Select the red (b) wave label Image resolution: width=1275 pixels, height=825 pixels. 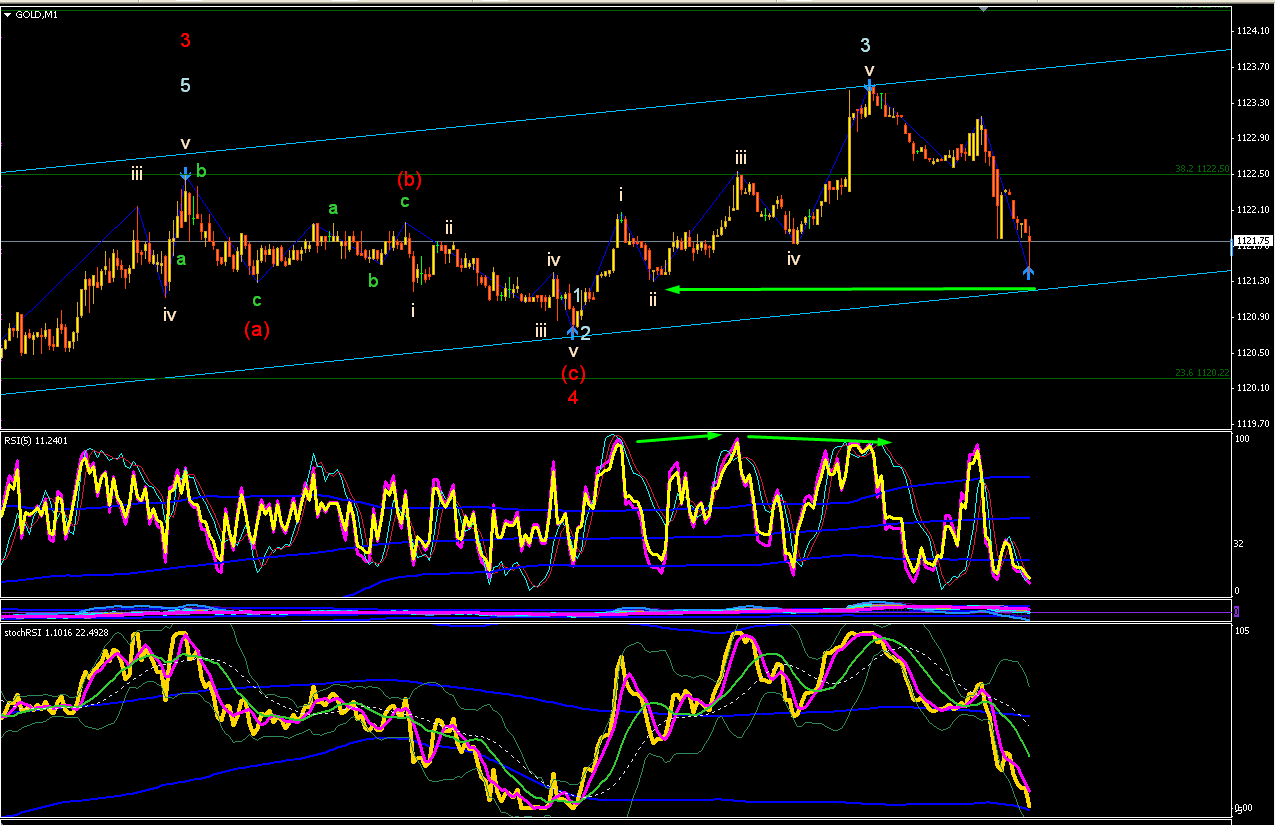tap(409, 180)
